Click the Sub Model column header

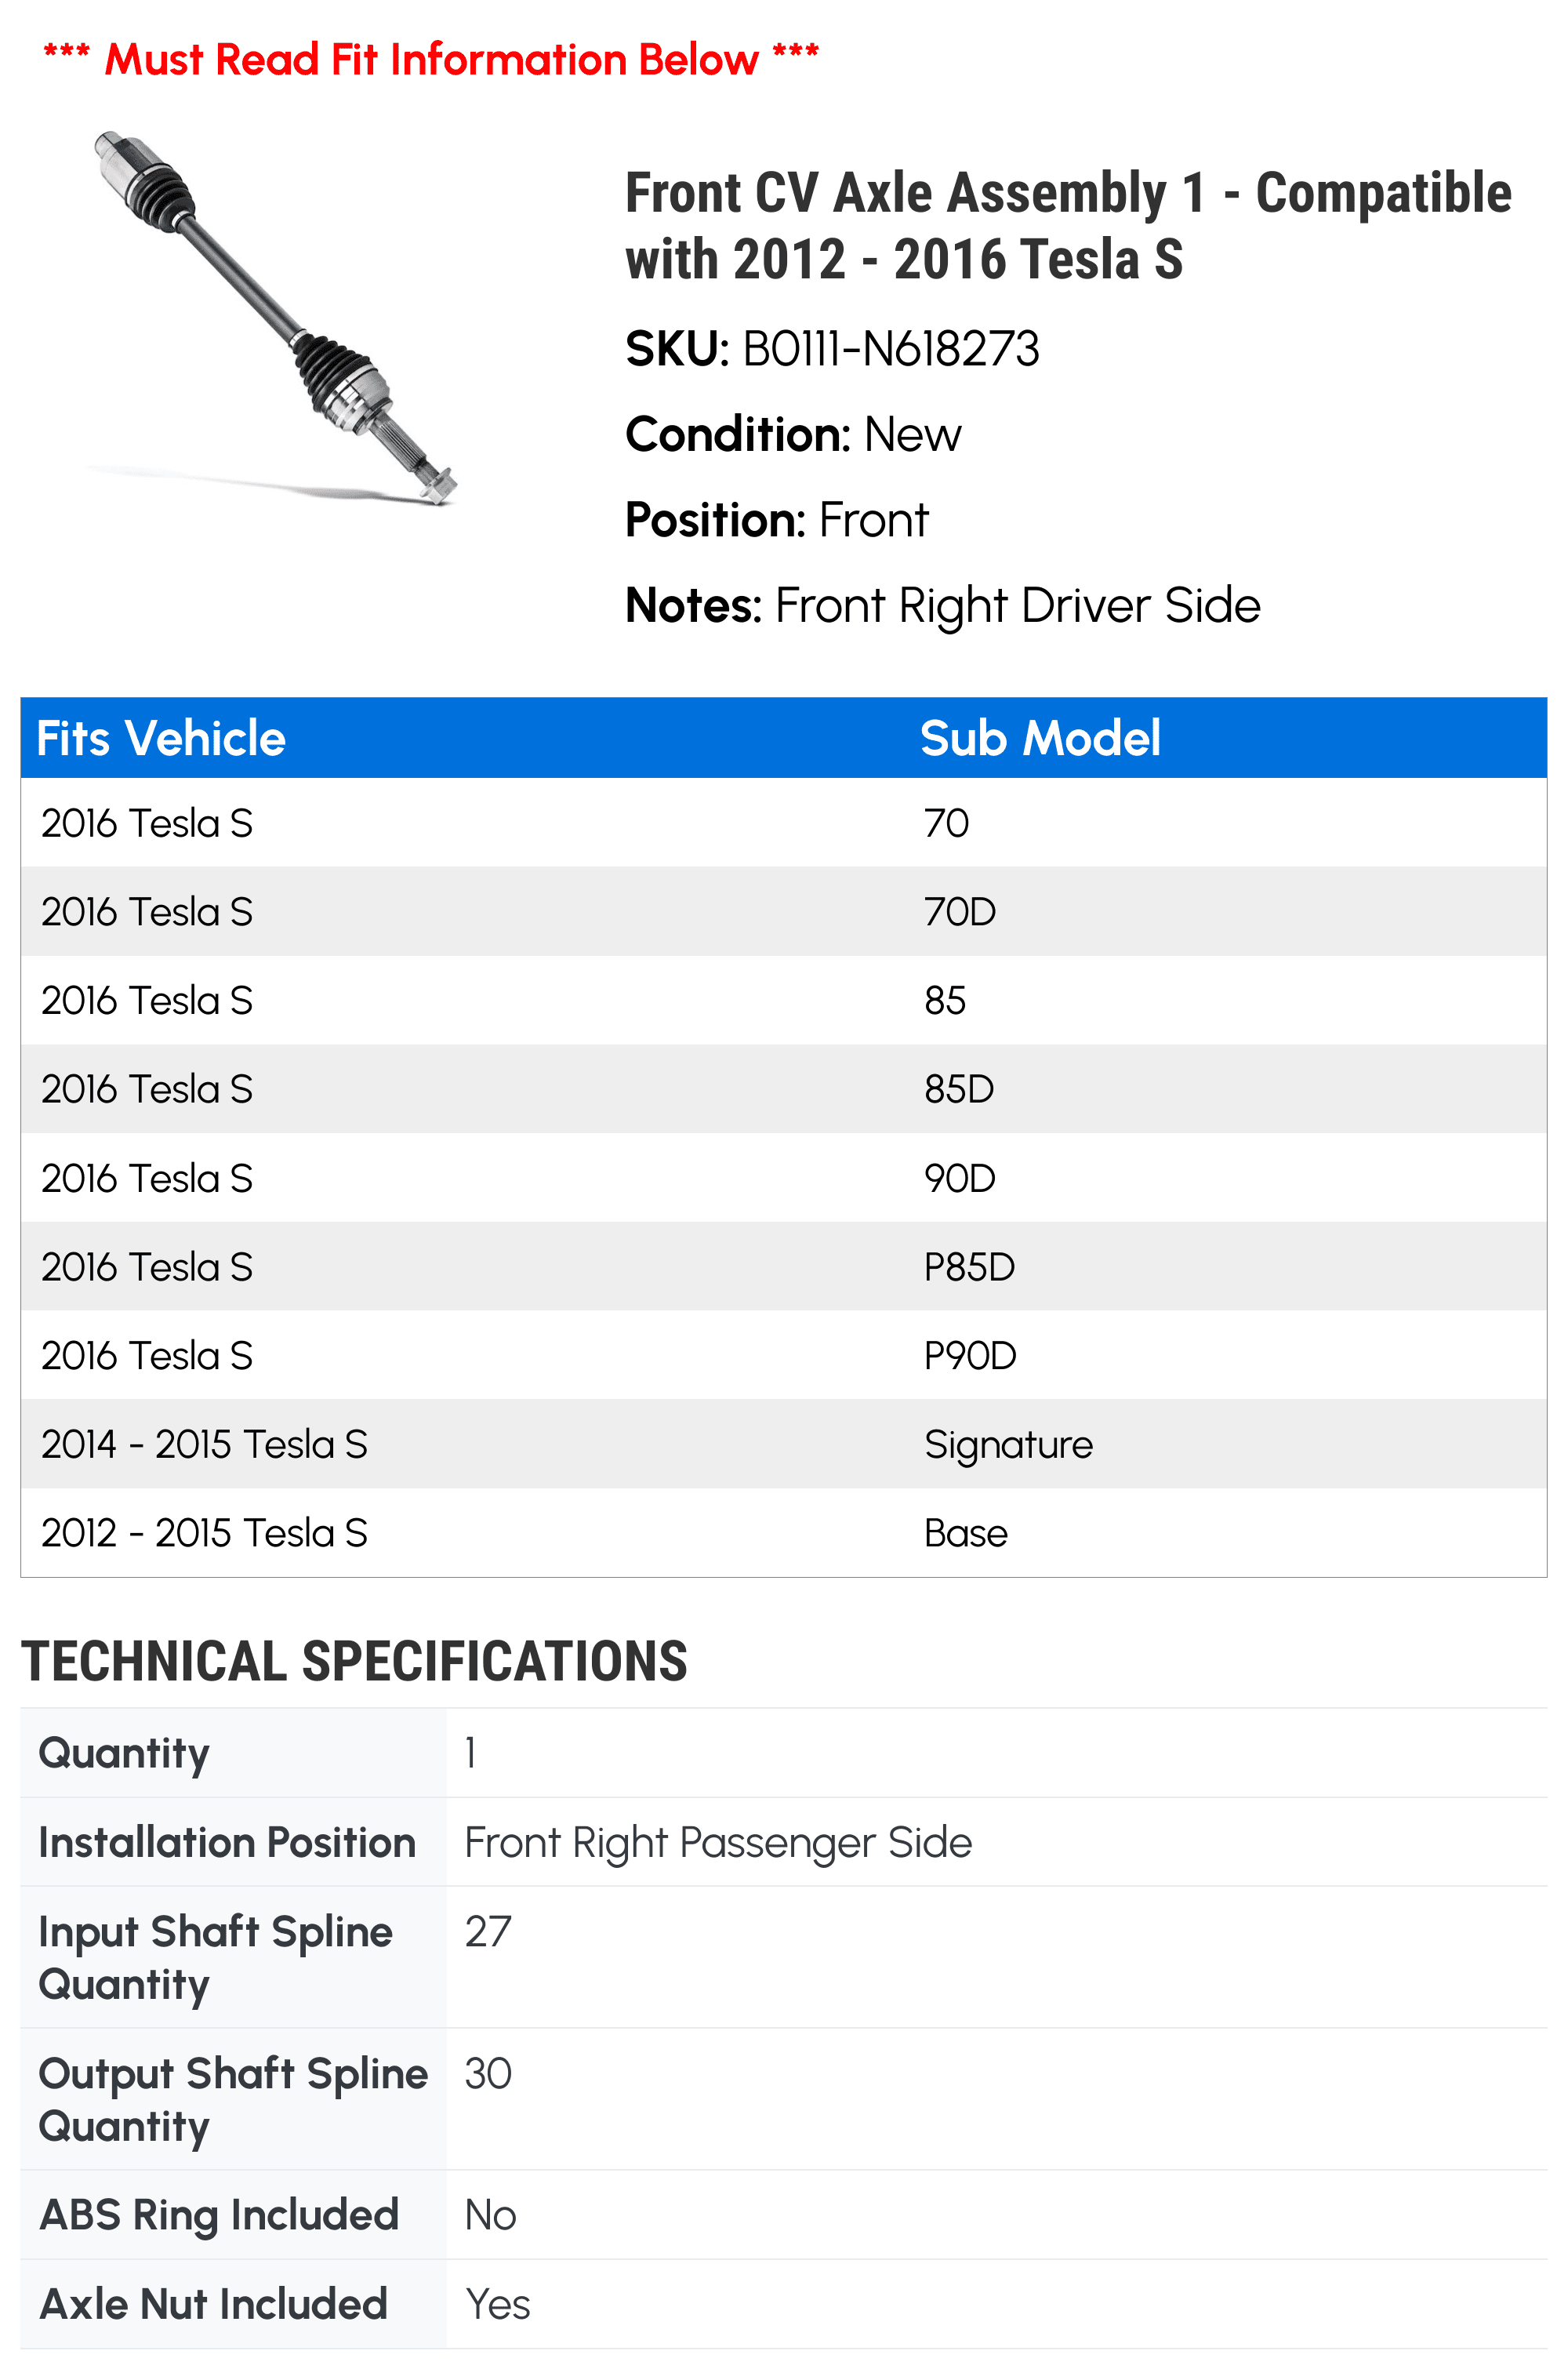point(1040,738)
